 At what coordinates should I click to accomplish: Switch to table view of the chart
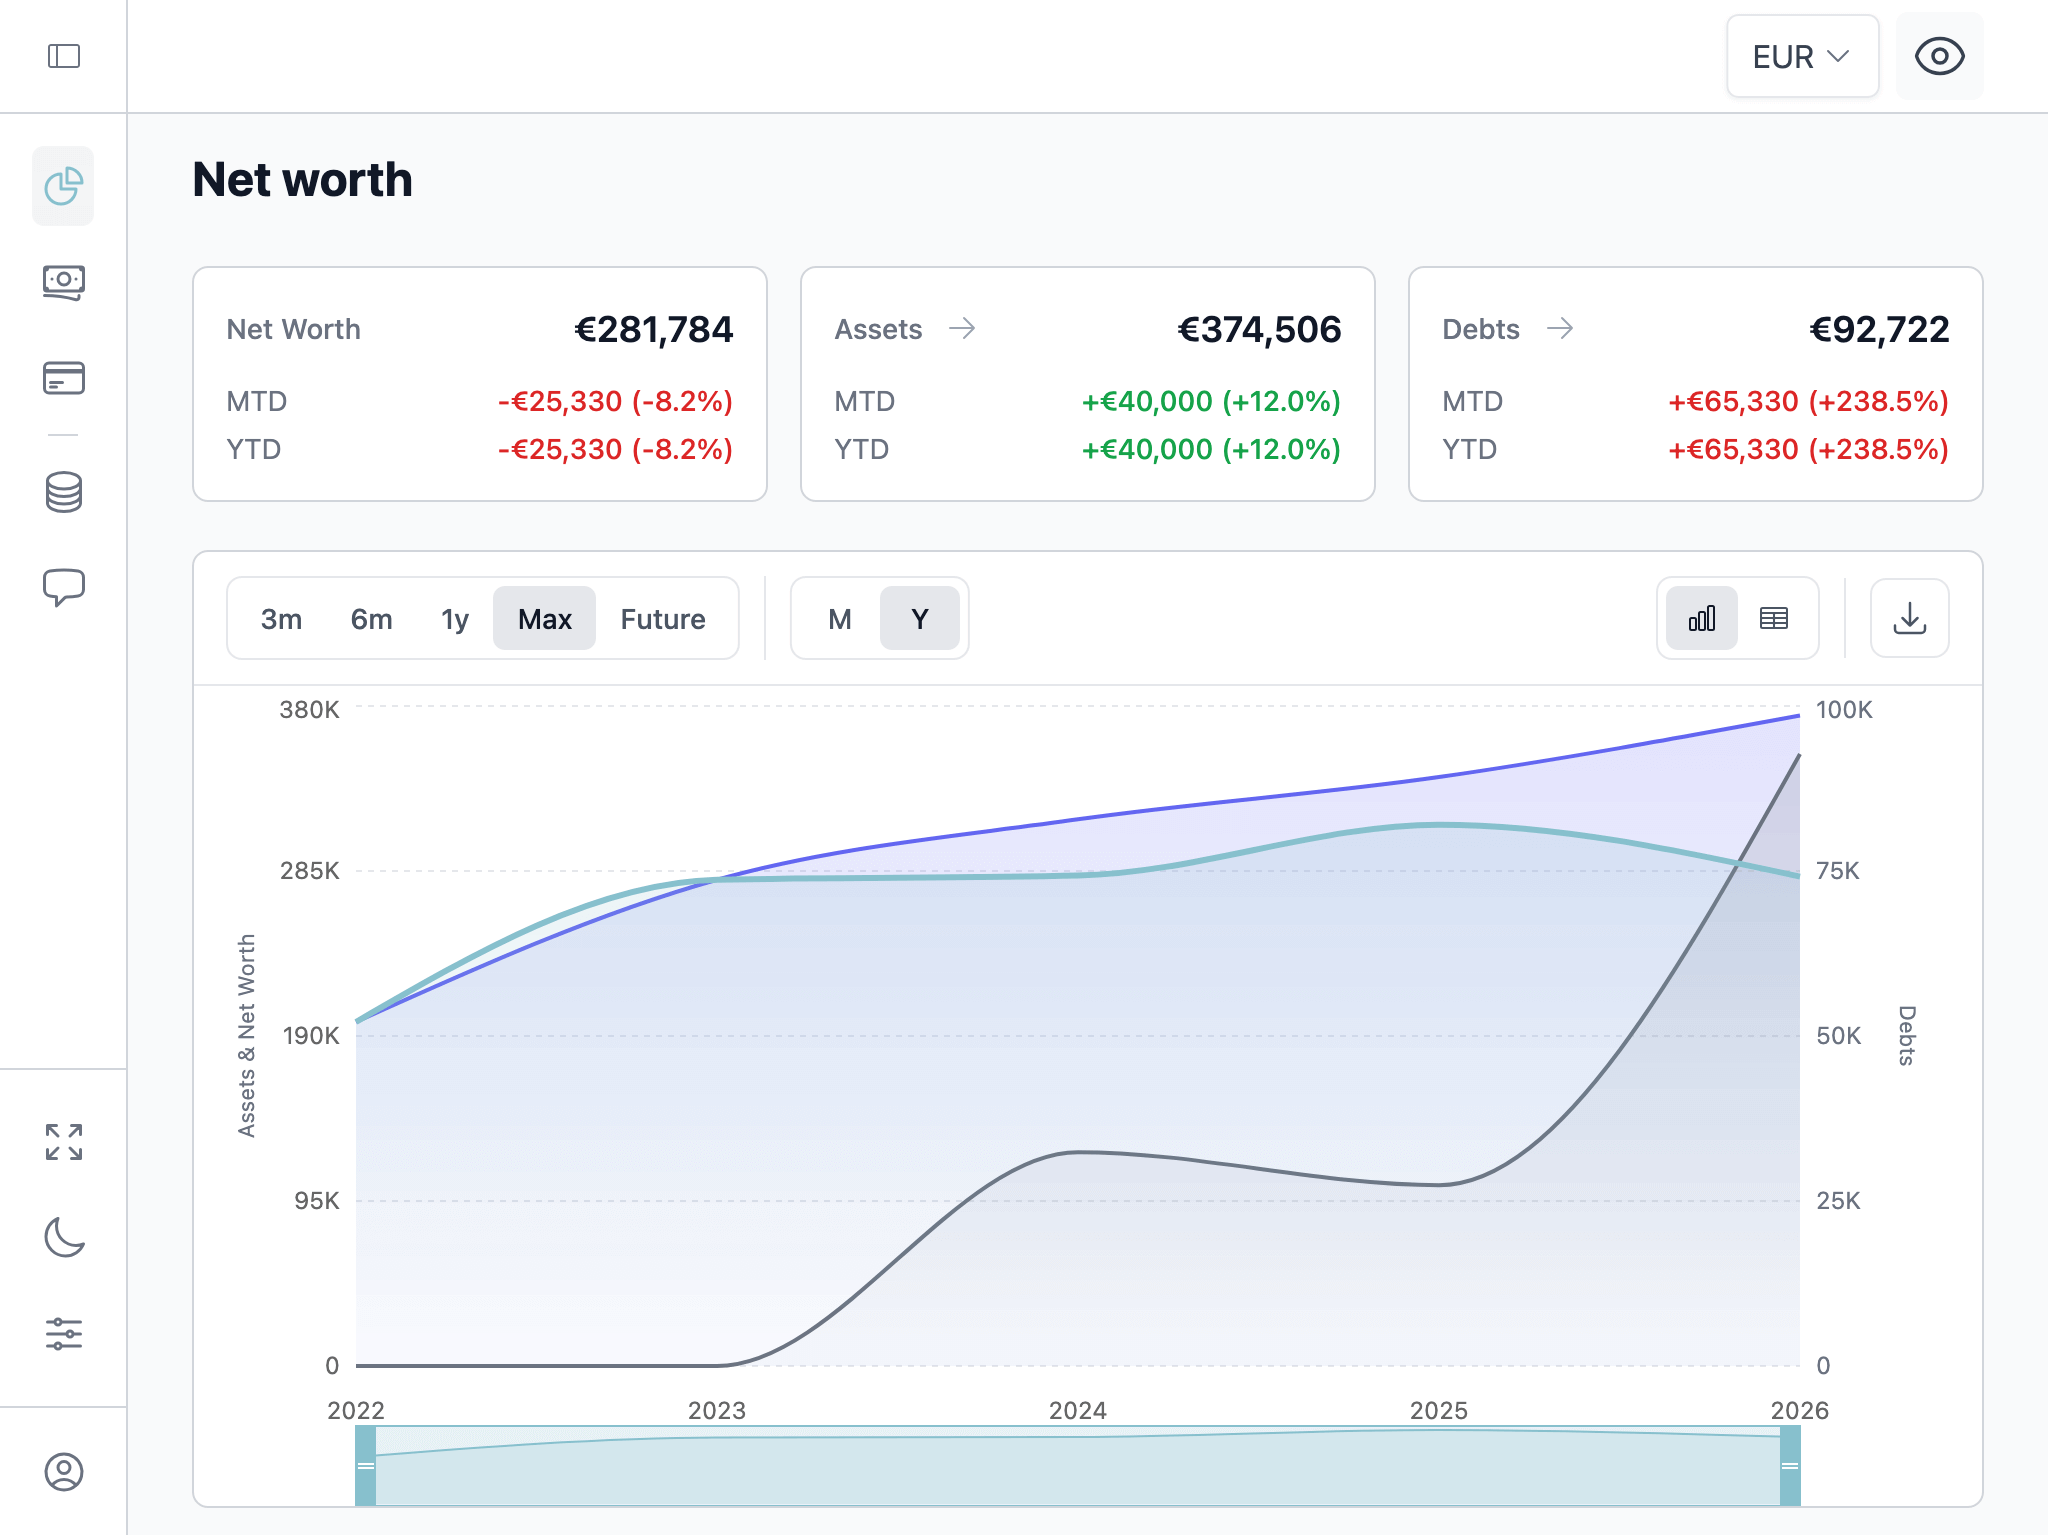pyautogui.click(x=1774, y=618)
